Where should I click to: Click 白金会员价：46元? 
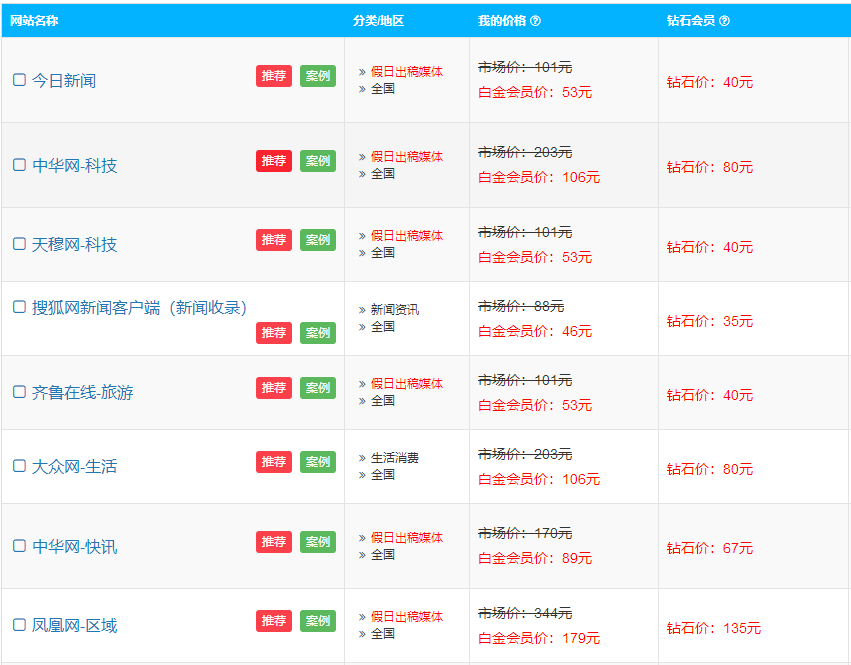coord(535,331)
